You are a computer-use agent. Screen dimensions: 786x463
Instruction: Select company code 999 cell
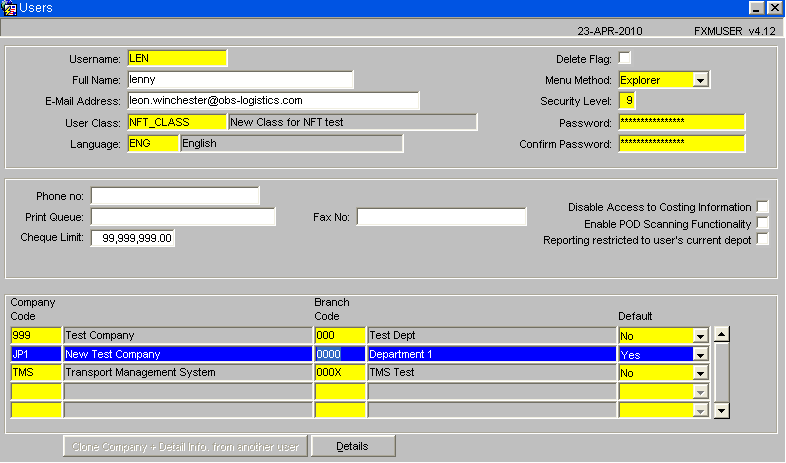36,335
